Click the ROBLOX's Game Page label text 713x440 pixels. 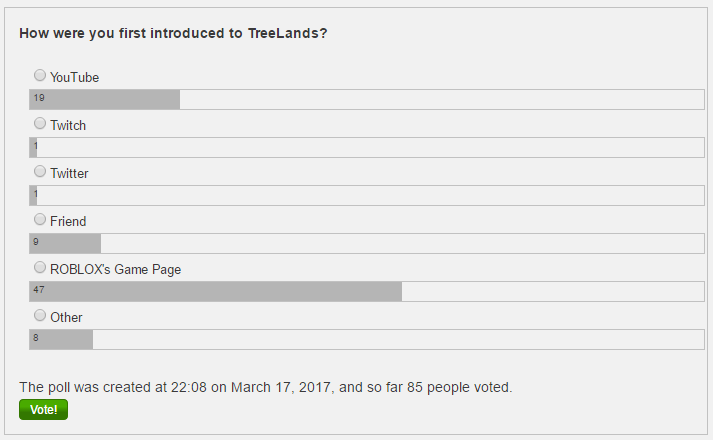point(115,270)
